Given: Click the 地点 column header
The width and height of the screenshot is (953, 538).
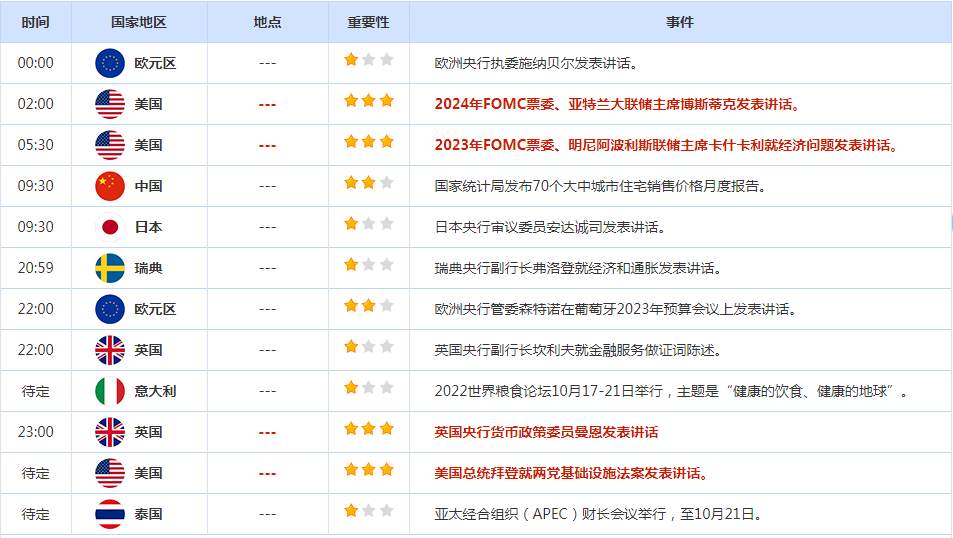Looking at the screenshot, I should pos(267,22).
